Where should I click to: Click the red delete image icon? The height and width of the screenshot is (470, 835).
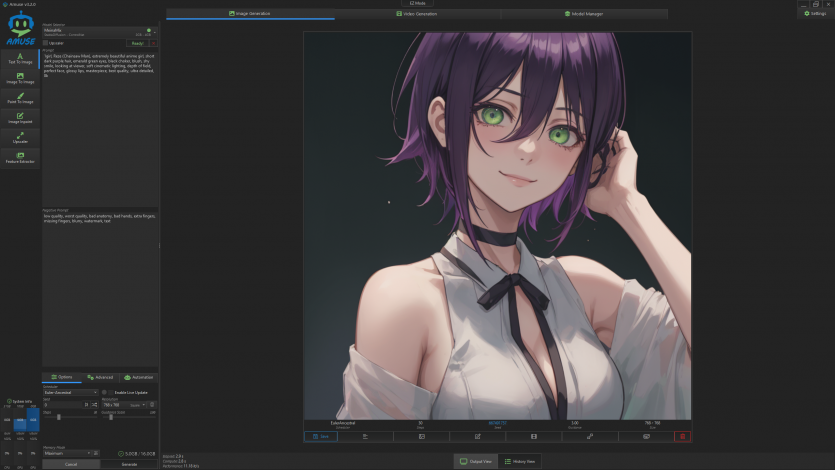(682, 436)
